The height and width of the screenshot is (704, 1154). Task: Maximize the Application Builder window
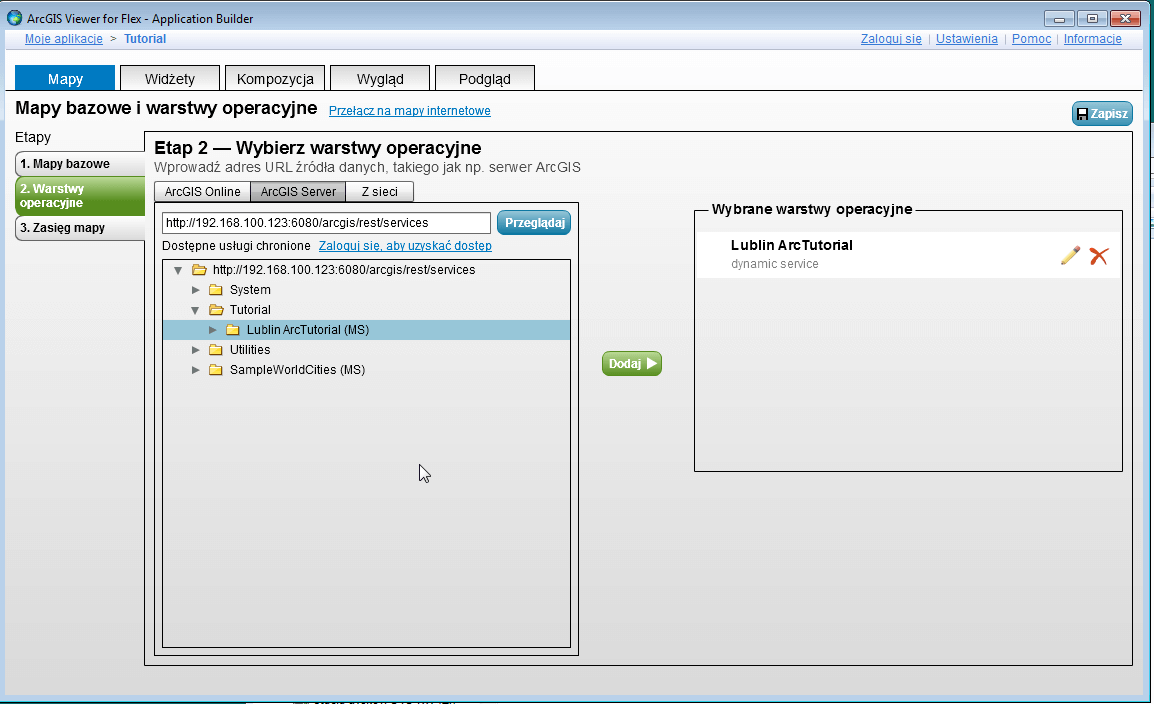1092,18
